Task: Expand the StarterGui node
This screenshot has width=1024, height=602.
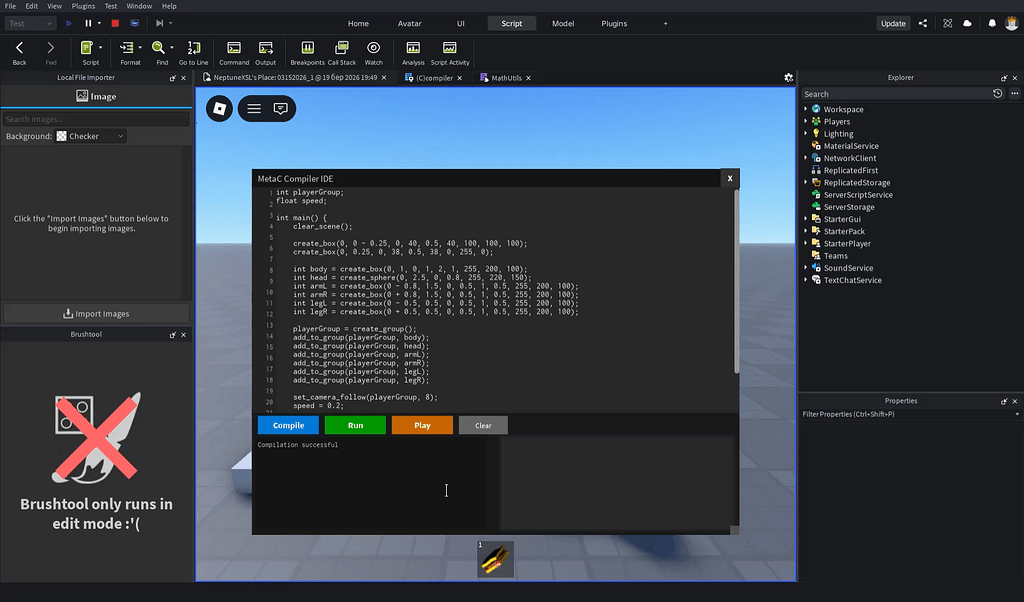Action: click(x=805, y=219)
